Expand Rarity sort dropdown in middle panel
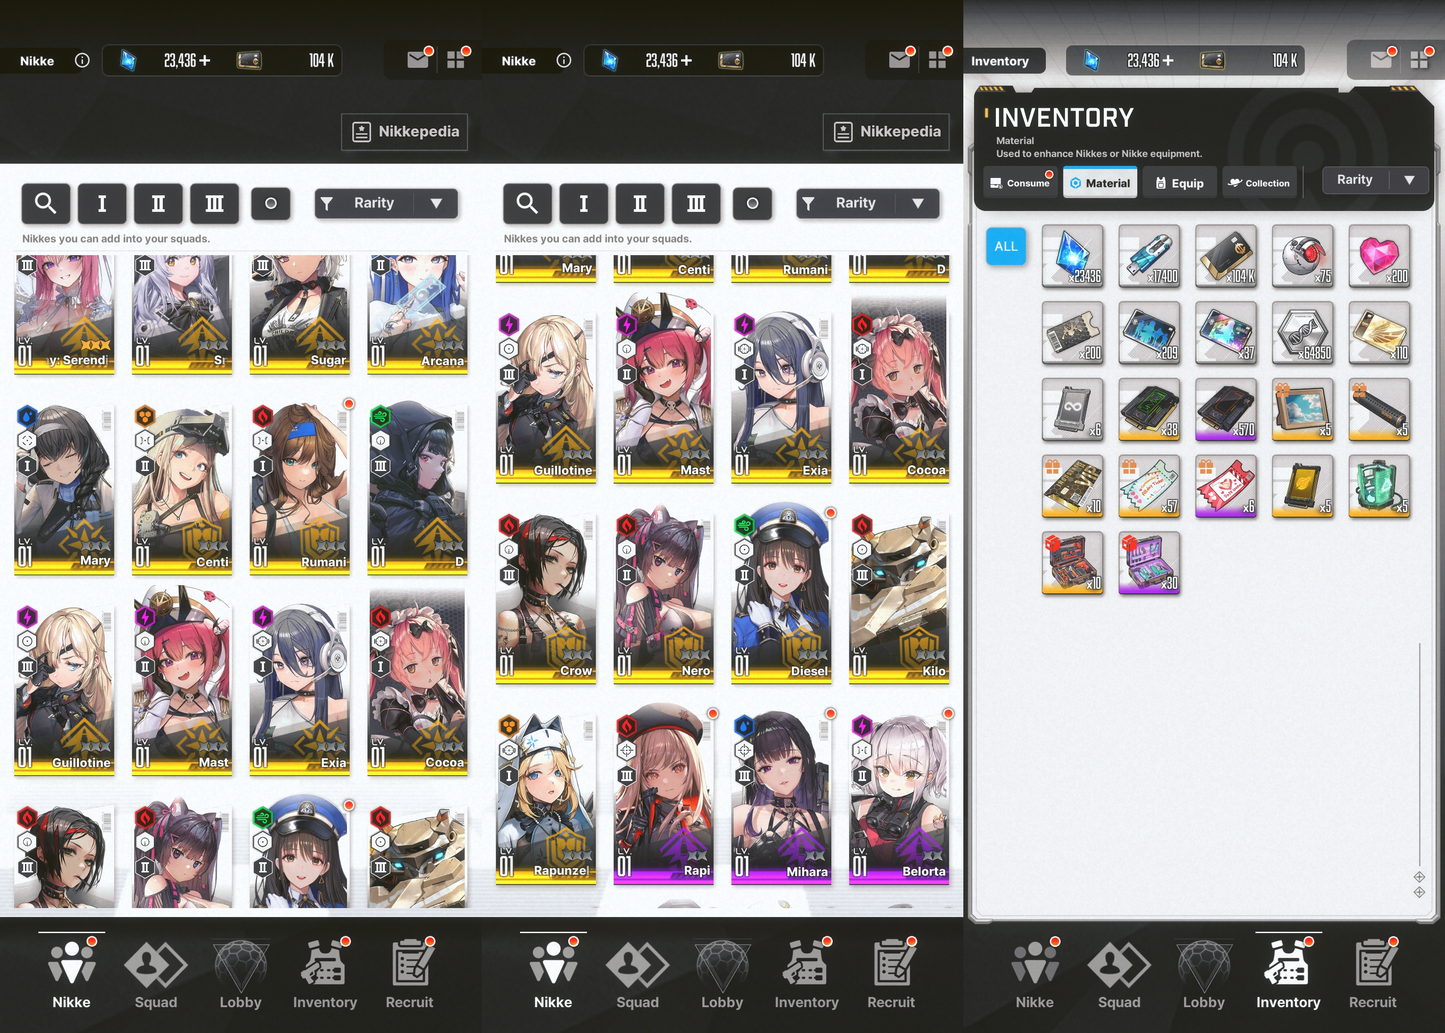This screenshot has width=1445, height=1033. click(868, 203)
